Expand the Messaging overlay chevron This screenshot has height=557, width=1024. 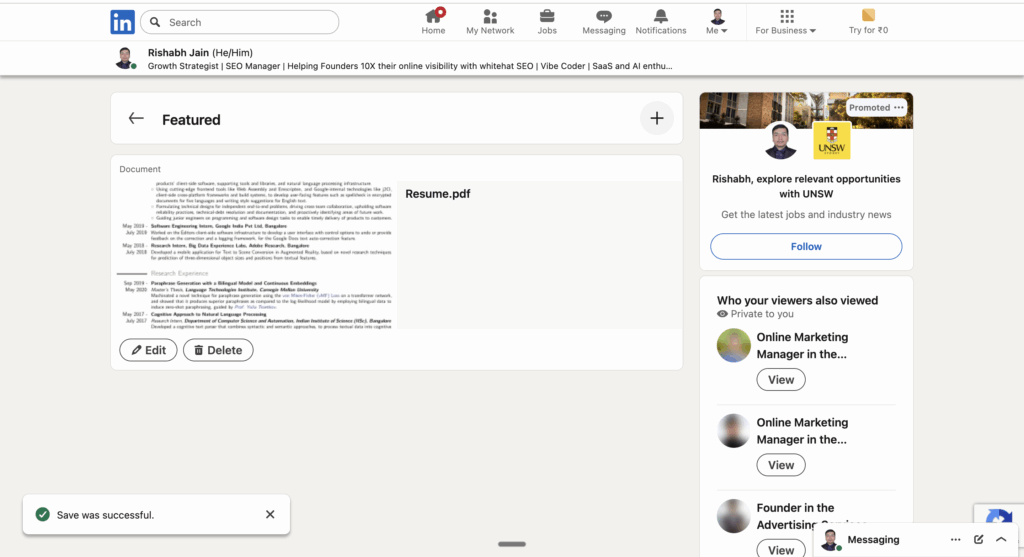1001,539
